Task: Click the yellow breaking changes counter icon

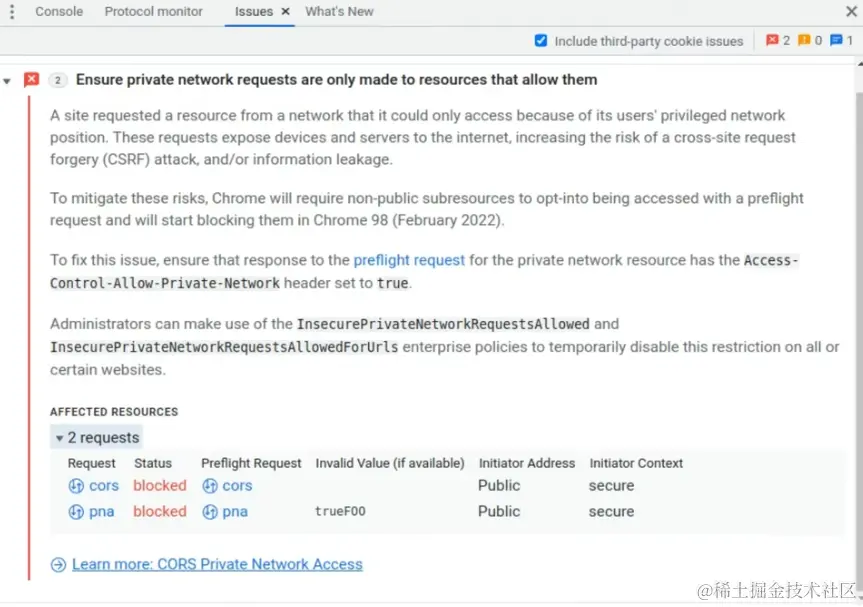Action: [804, 40]
